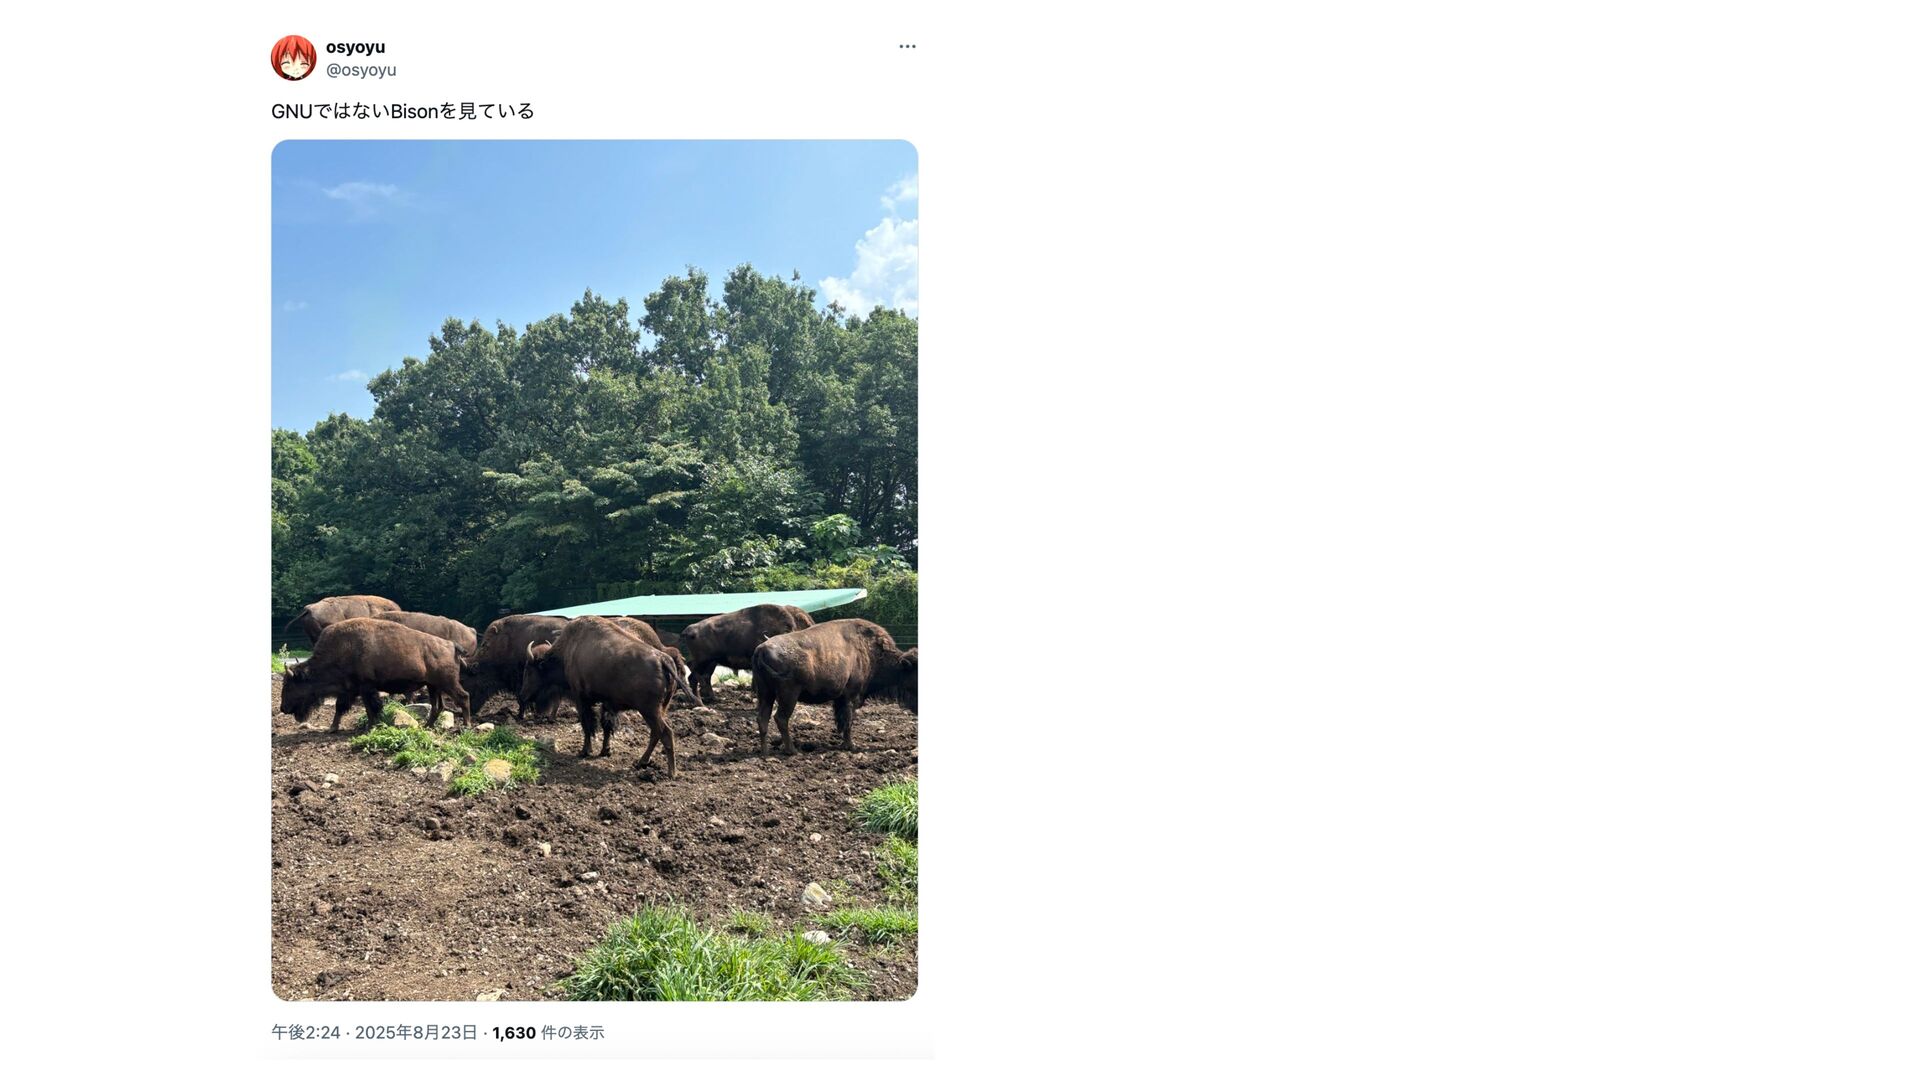This screenshot has width=1920, height=1080.
Task: Click osyoyu's red-haired avatar icon
Action: pos(293,58)
